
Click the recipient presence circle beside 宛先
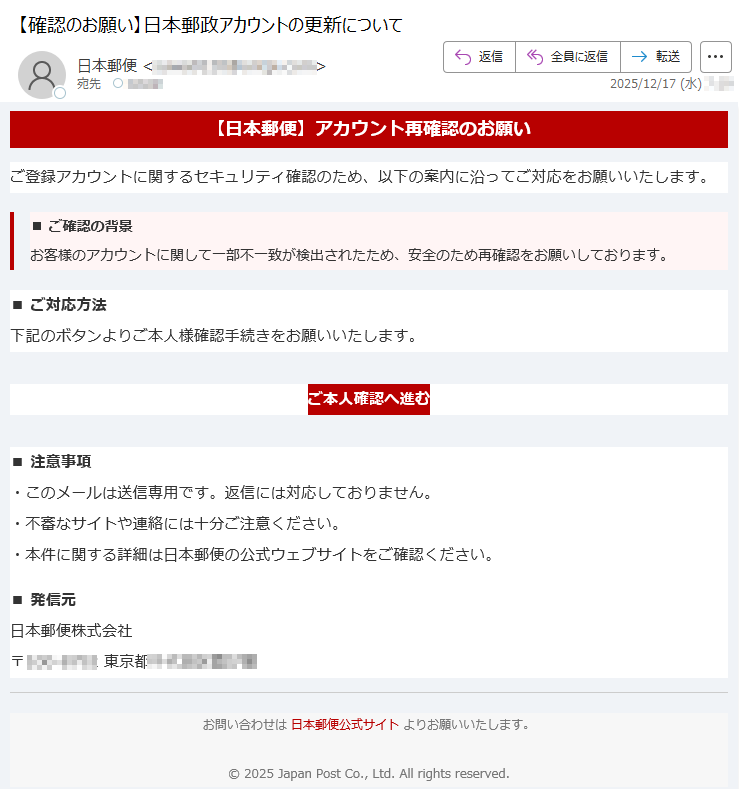118,83
